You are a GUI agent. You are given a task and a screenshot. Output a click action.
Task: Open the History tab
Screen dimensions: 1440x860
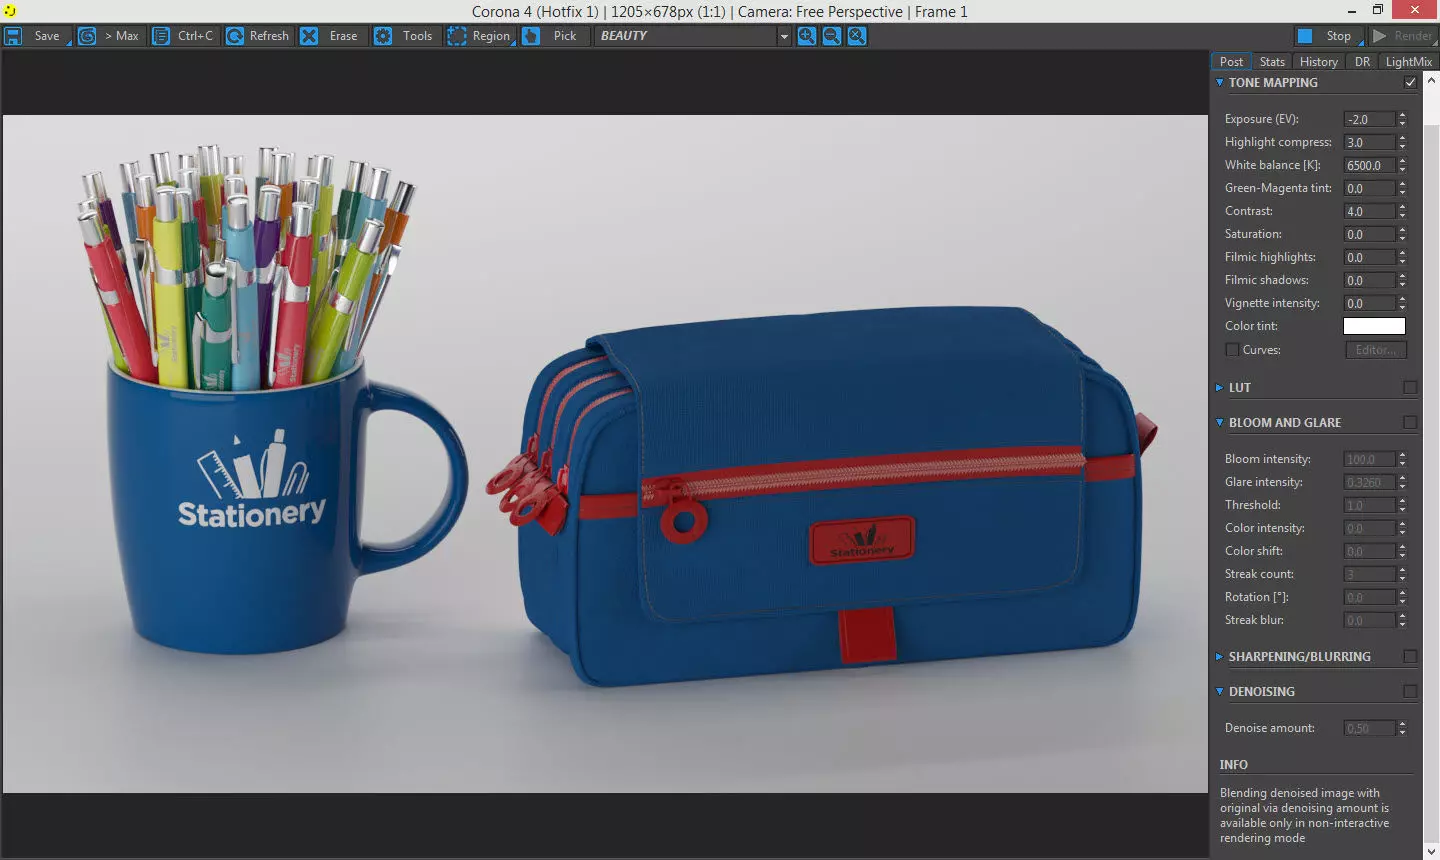click(1318, 62)
